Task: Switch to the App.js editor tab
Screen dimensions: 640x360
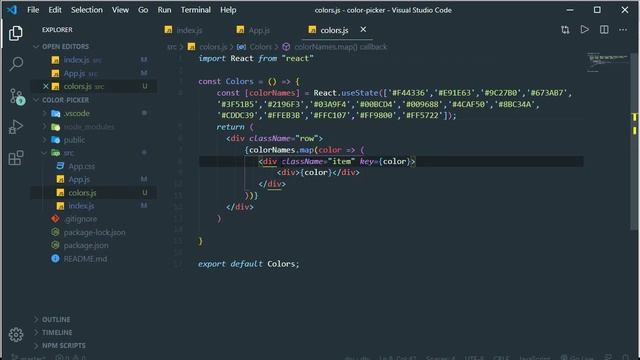Action: click(x=253, y=30)
